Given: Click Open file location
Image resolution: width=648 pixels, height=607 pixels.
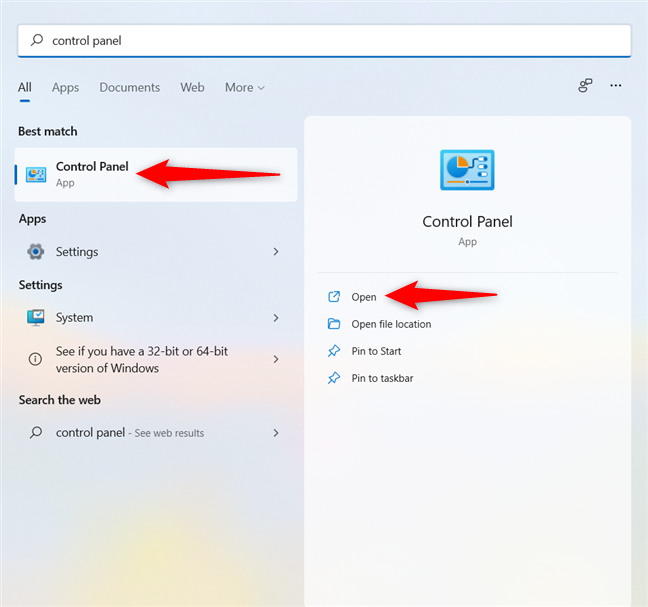Looking at the screenshot, I should [x=391, y=324].
